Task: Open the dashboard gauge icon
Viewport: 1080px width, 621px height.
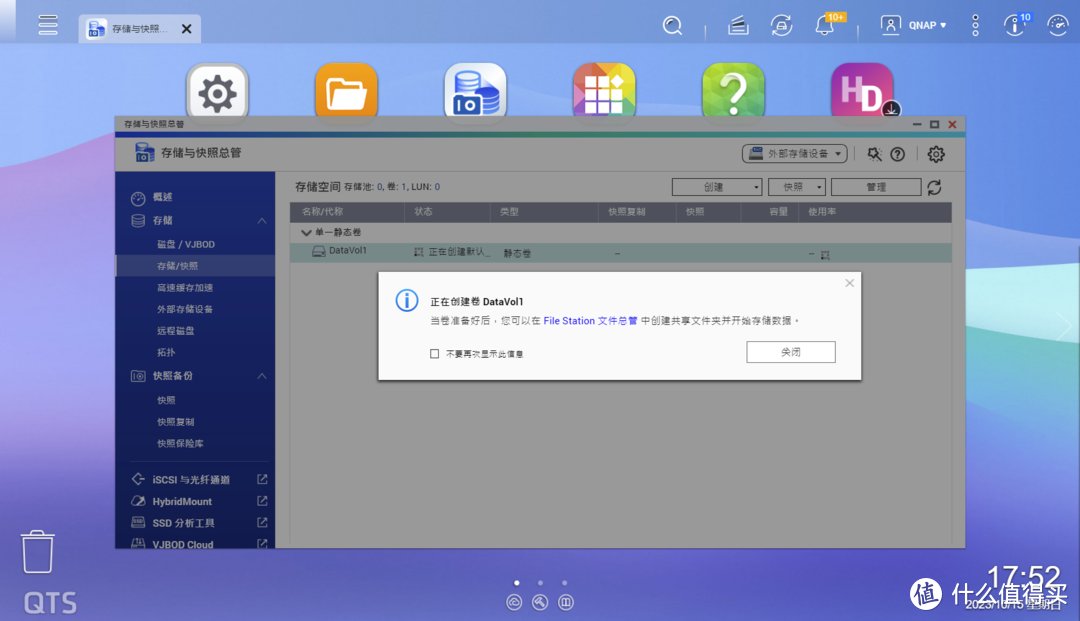Action: [1057, 25]
